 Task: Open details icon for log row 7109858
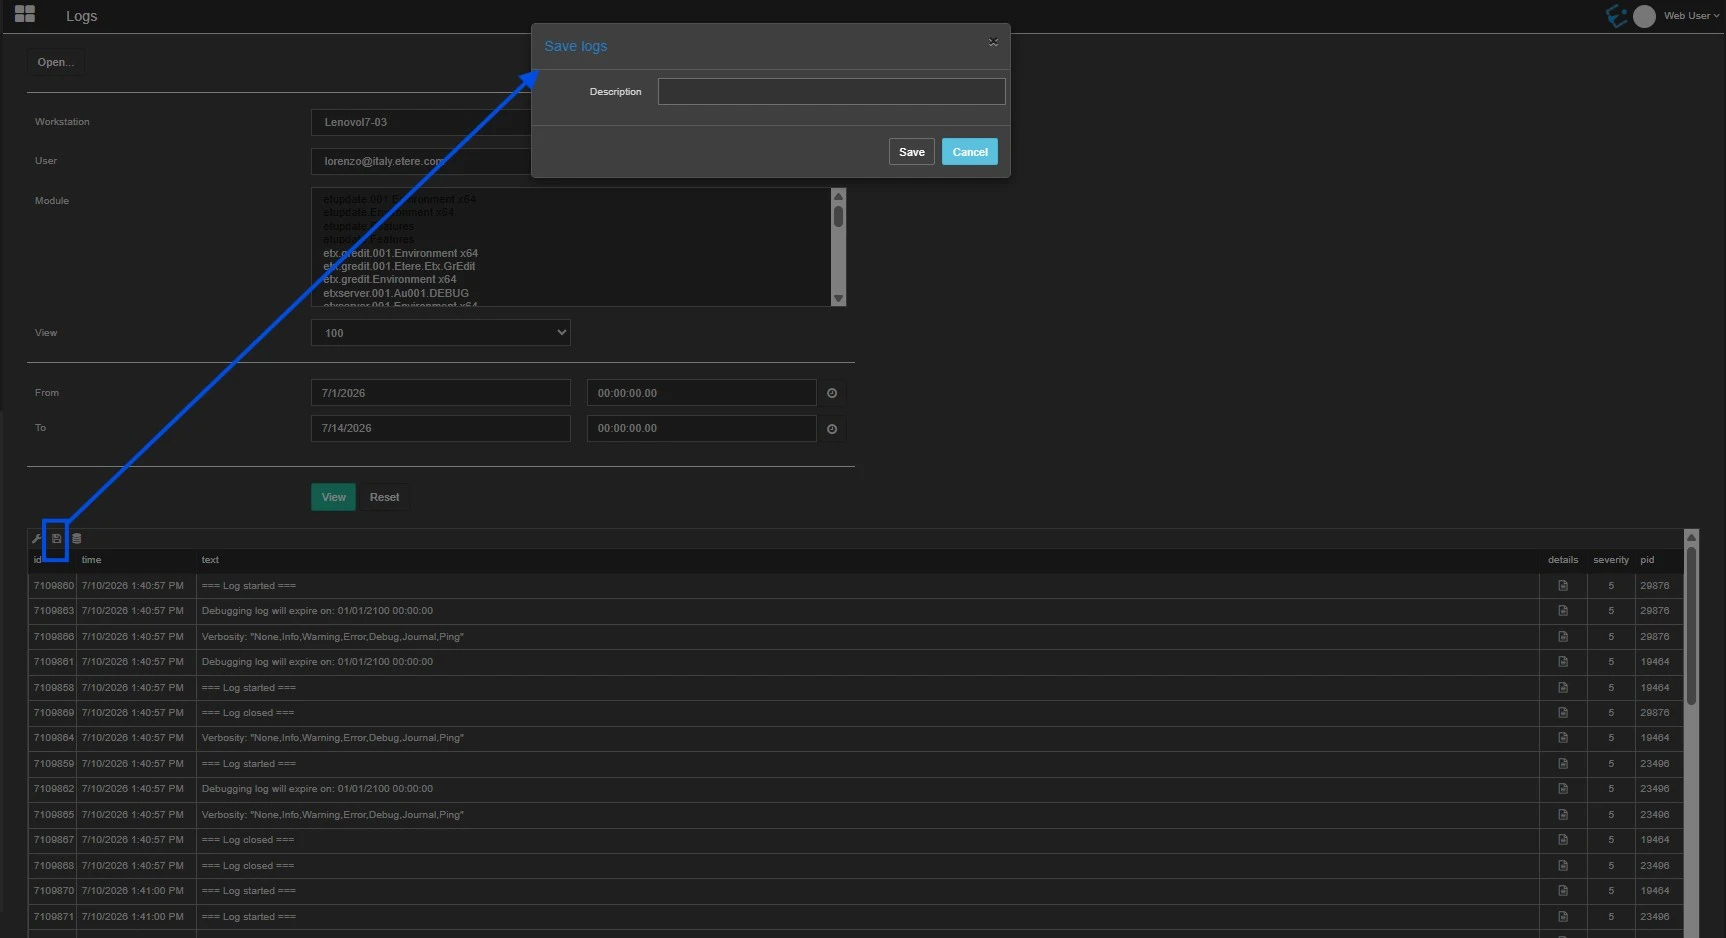point(1563,688)
